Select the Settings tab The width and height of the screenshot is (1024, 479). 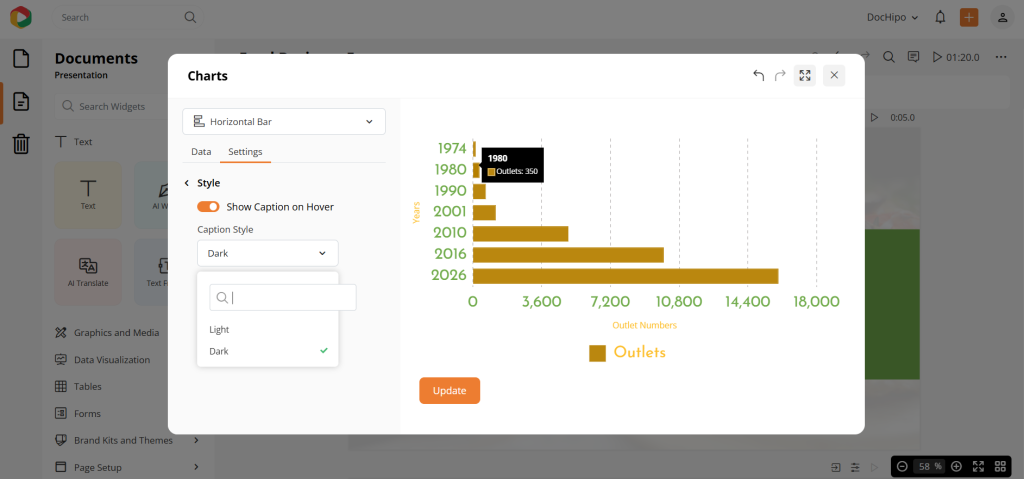click(246, 152)
